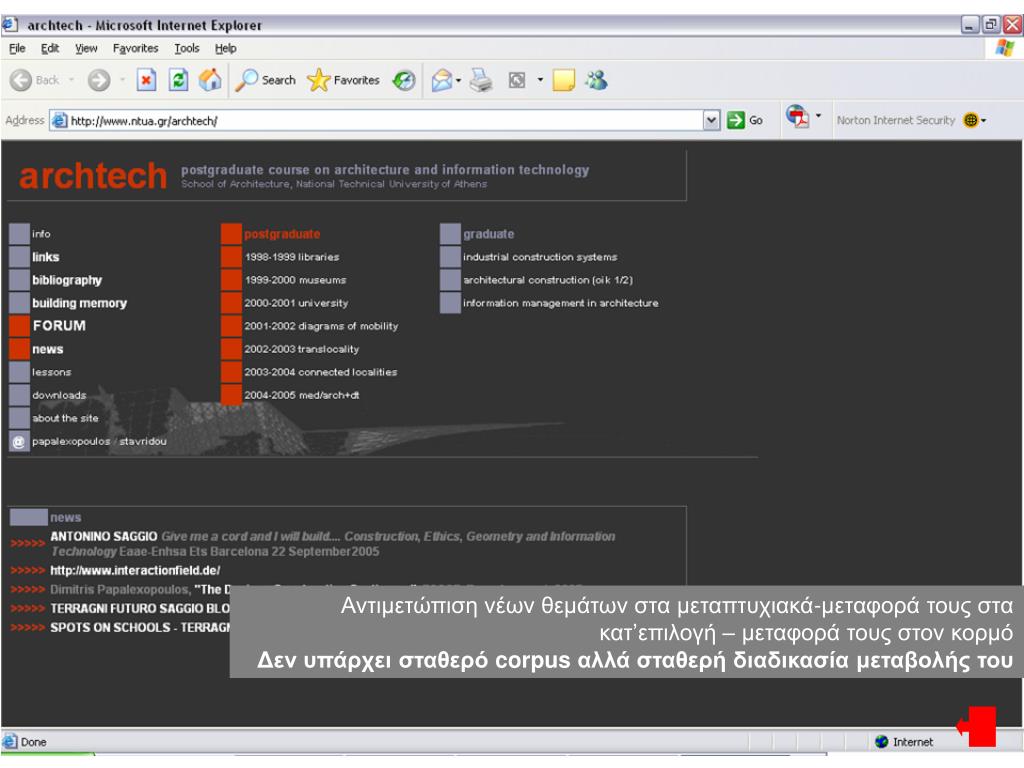The image size is (1024, 768).
Task: Click the Internet zone globe in status bar
Action: click(882, 741)
